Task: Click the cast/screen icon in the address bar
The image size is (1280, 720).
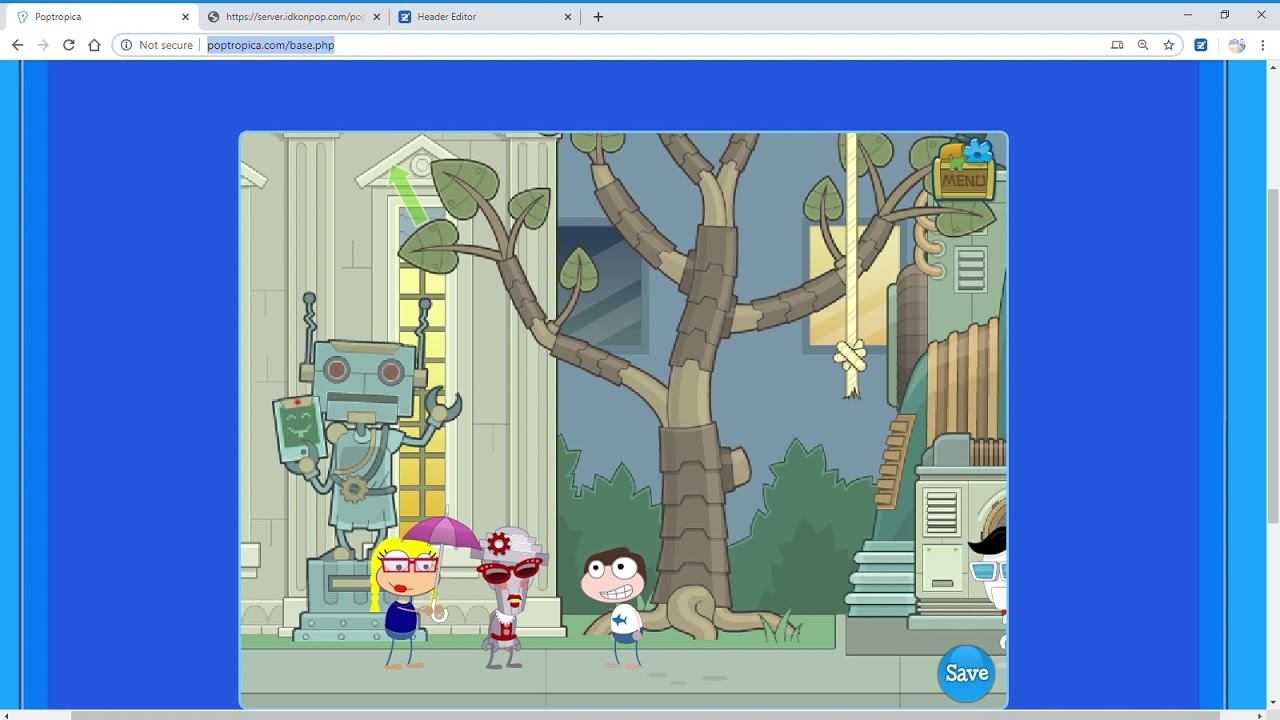Action: pos(1117,45)
